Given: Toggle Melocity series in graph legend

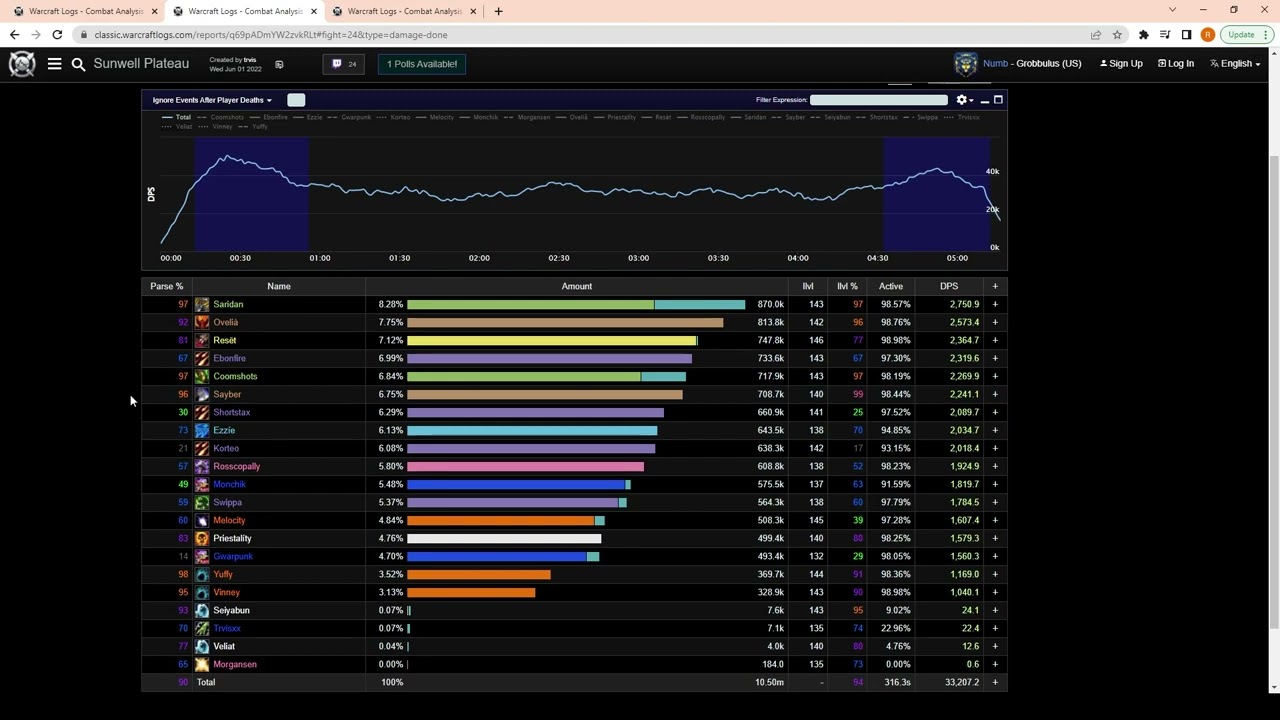Looking at the screenshot, I should tap(436, 117).
